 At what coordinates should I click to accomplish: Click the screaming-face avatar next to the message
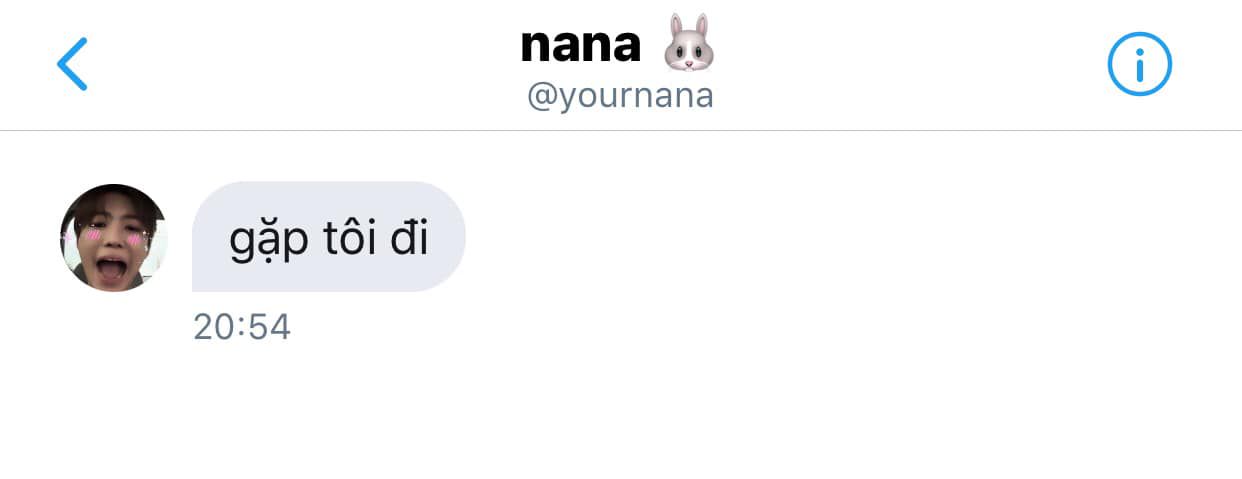[x=113, y=238]
